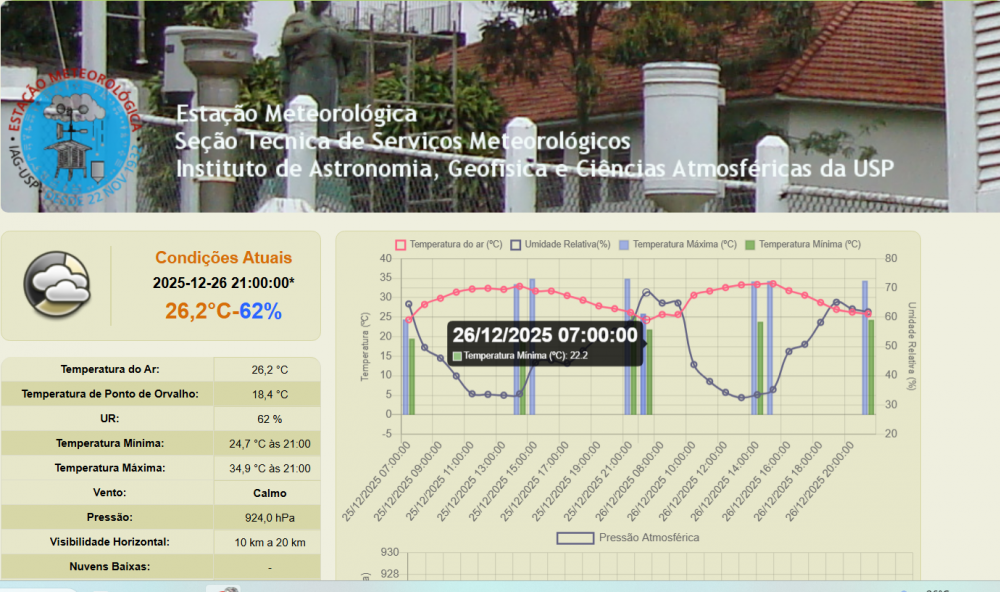Click the Condições Atuais heading
The height and width of the screenshot is (592, 1000).
pyautogui.click(x=223, y=258)
